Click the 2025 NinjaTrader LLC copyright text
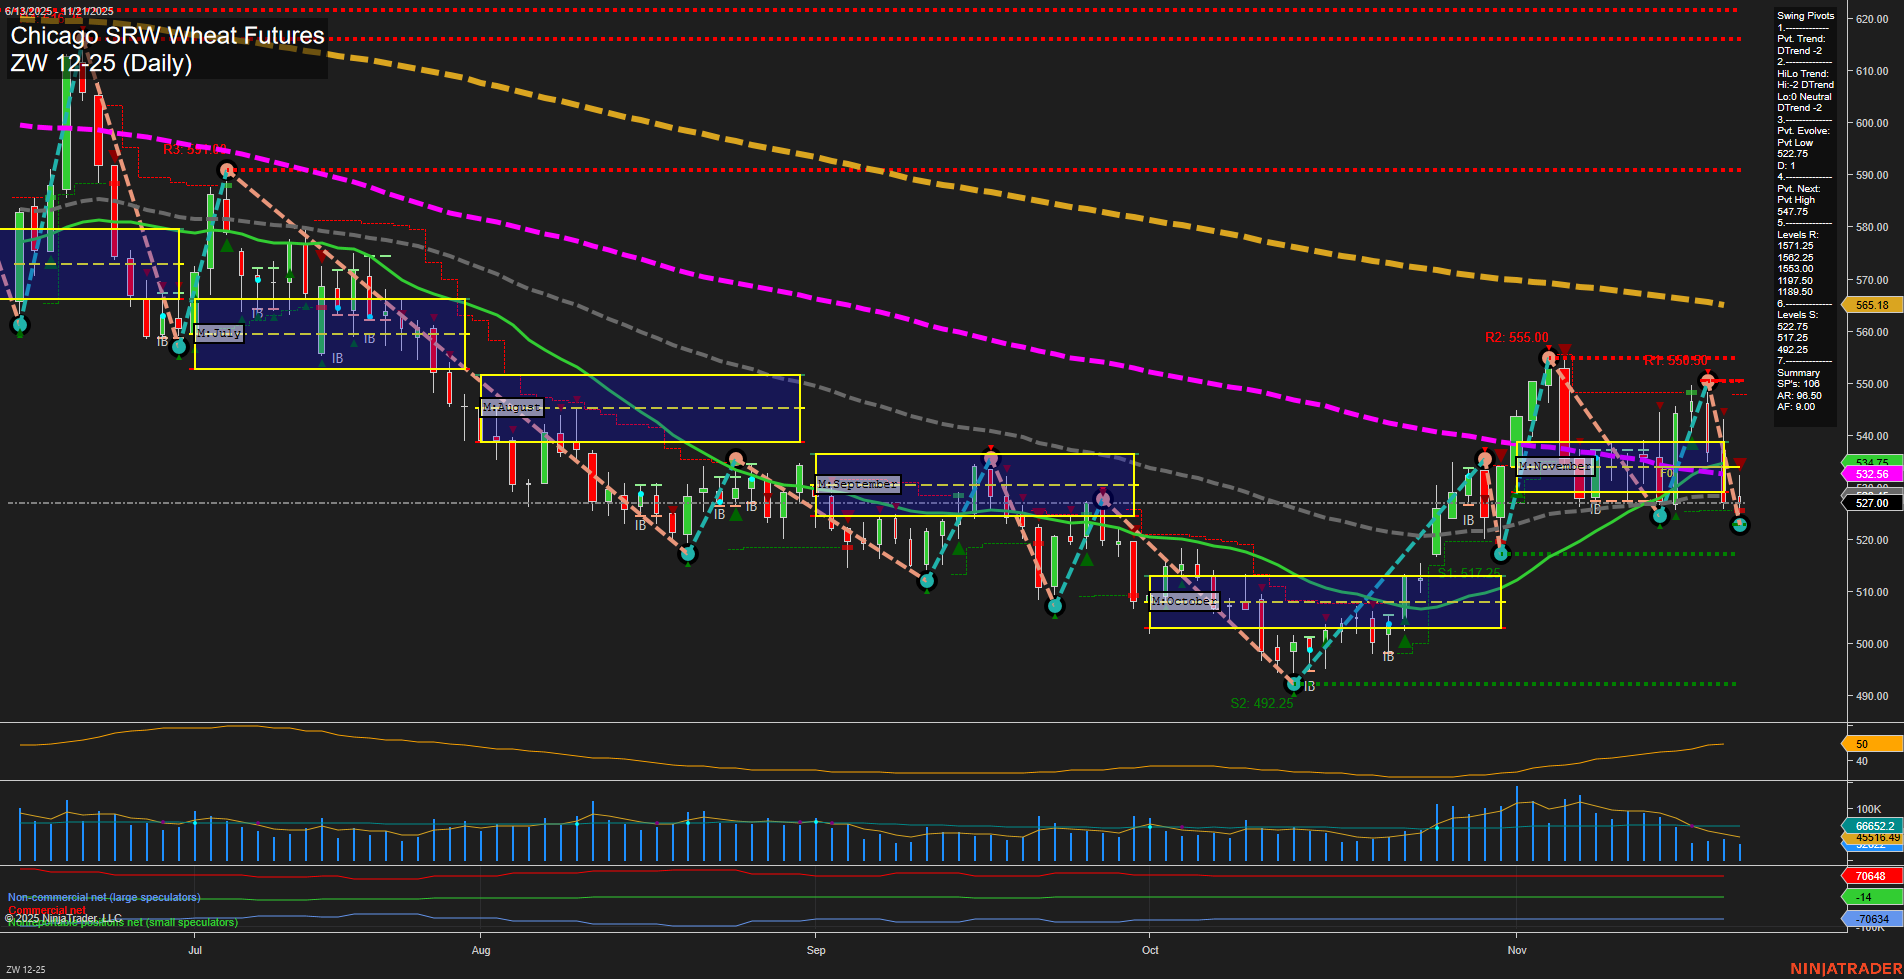Image resolution: width=1904 pixels, height=979 pixels. (x=65, y=916)
